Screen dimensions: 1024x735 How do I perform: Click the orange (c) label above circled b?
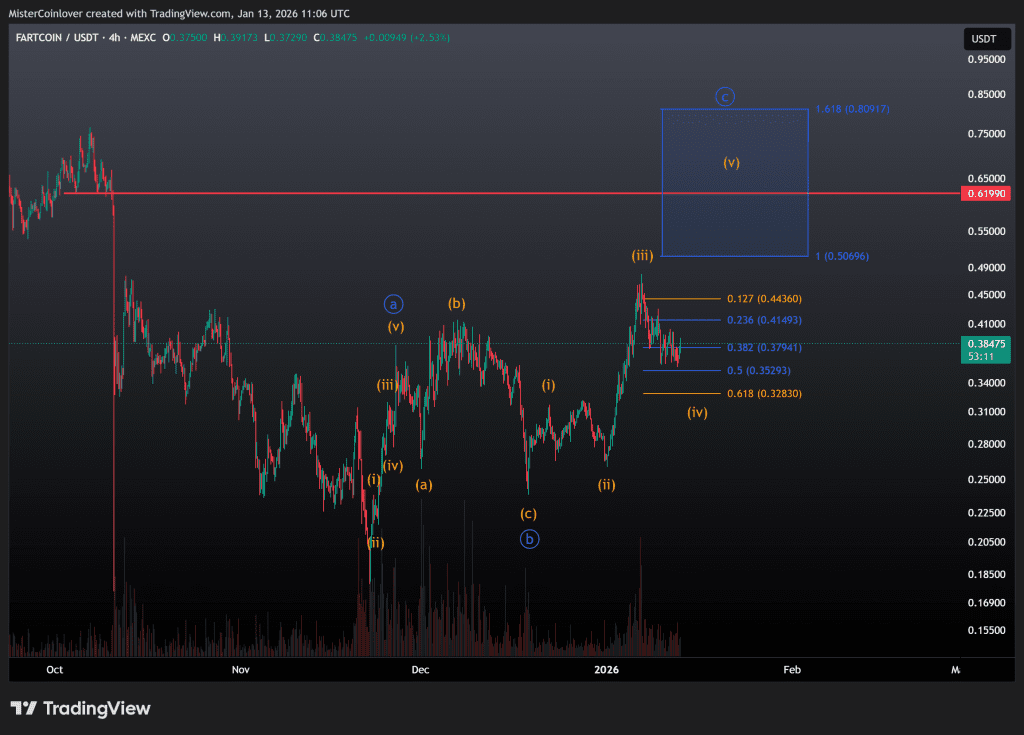click(528, 514)
